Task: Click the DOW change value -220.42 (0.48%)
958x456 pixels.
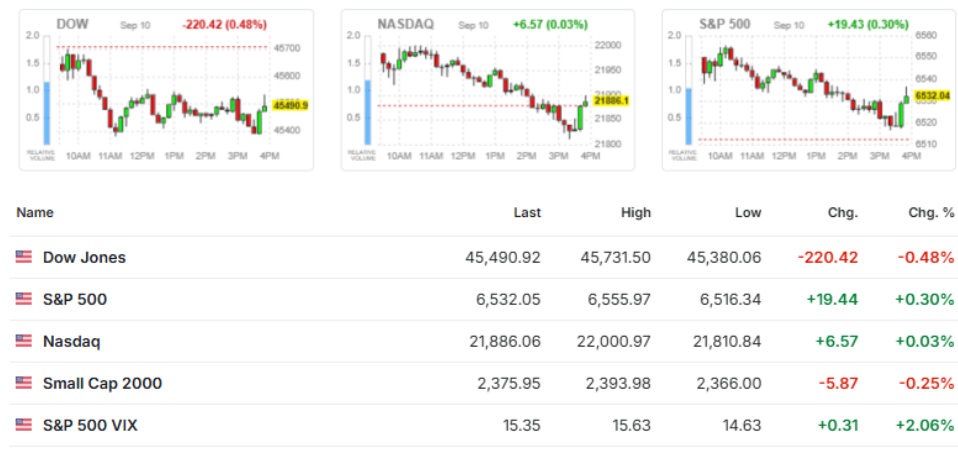Action: (x=224, y=25)
